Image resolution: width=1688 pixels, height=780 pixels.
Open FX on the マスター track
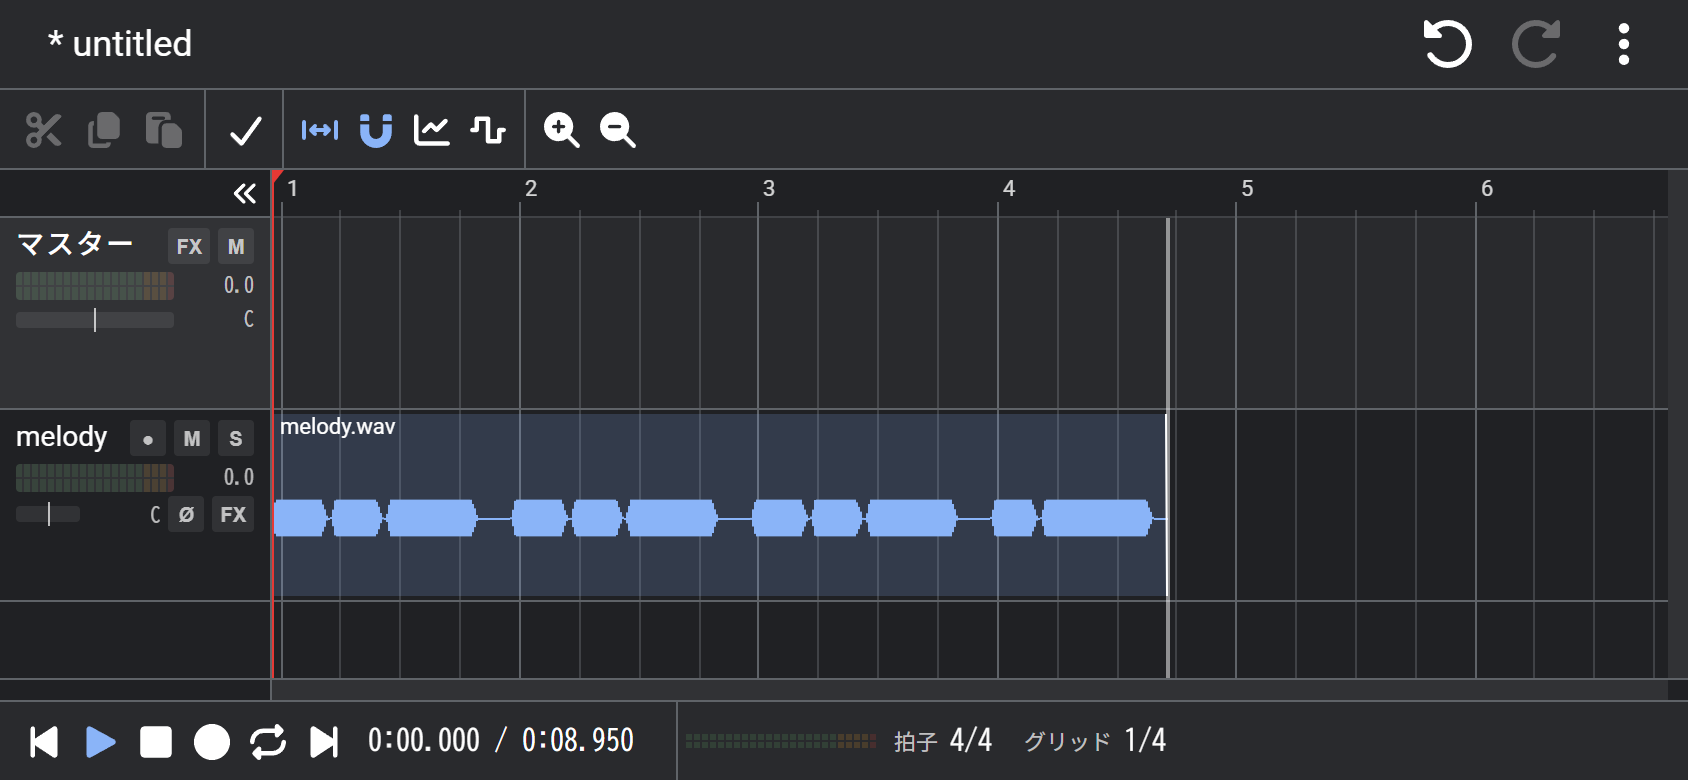(x=189, y=246)
